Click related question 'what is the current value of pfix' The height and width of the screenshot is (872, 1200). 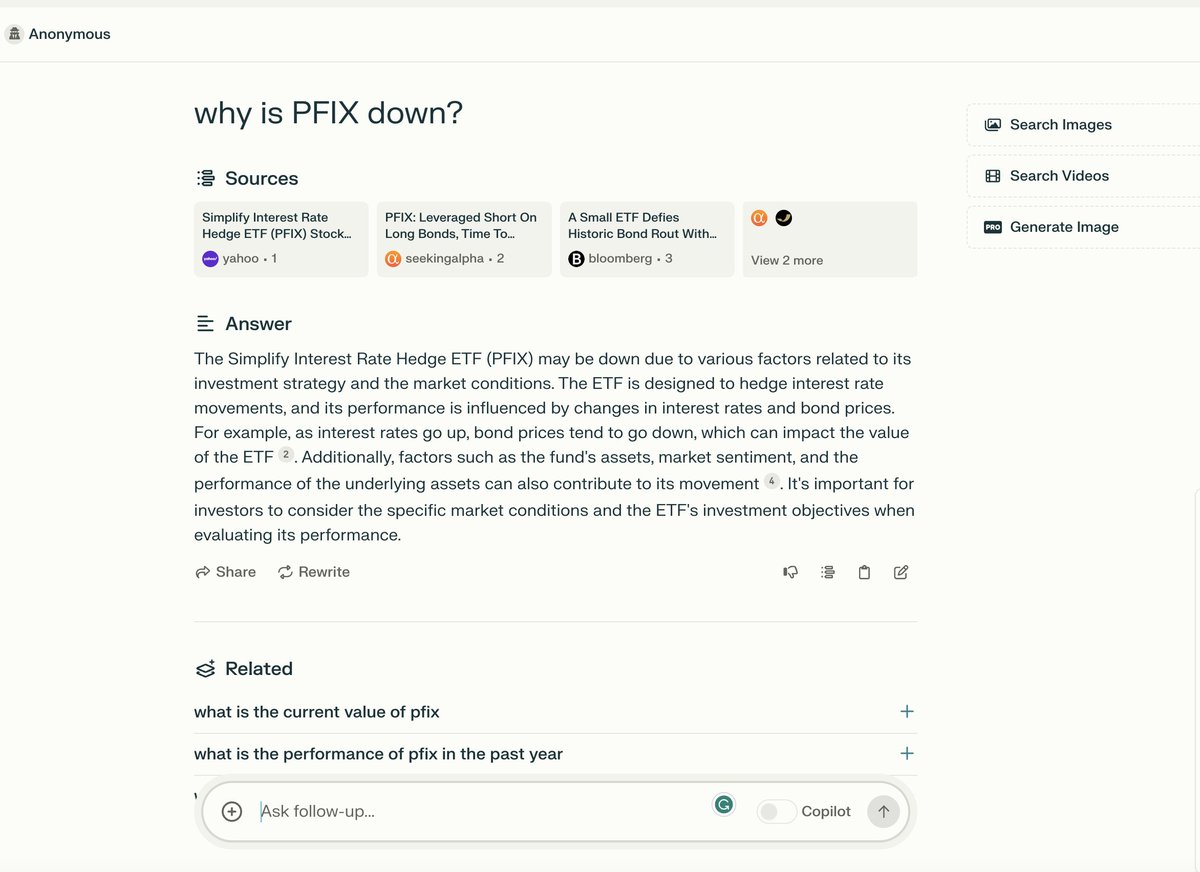click(317, 712)
